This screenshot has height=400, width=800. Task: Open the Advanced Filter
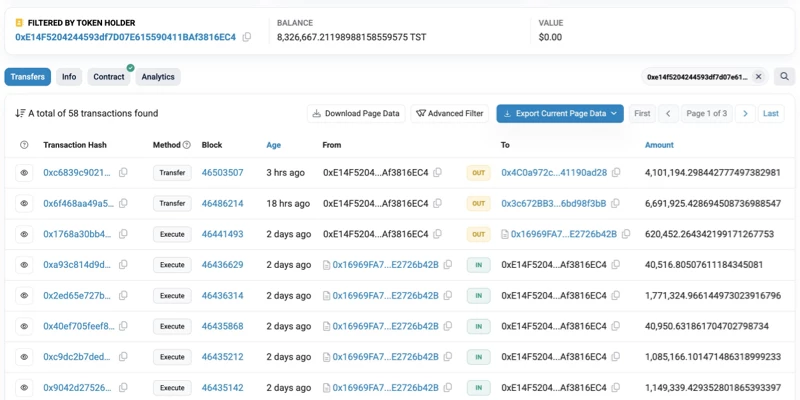(449, 113)
